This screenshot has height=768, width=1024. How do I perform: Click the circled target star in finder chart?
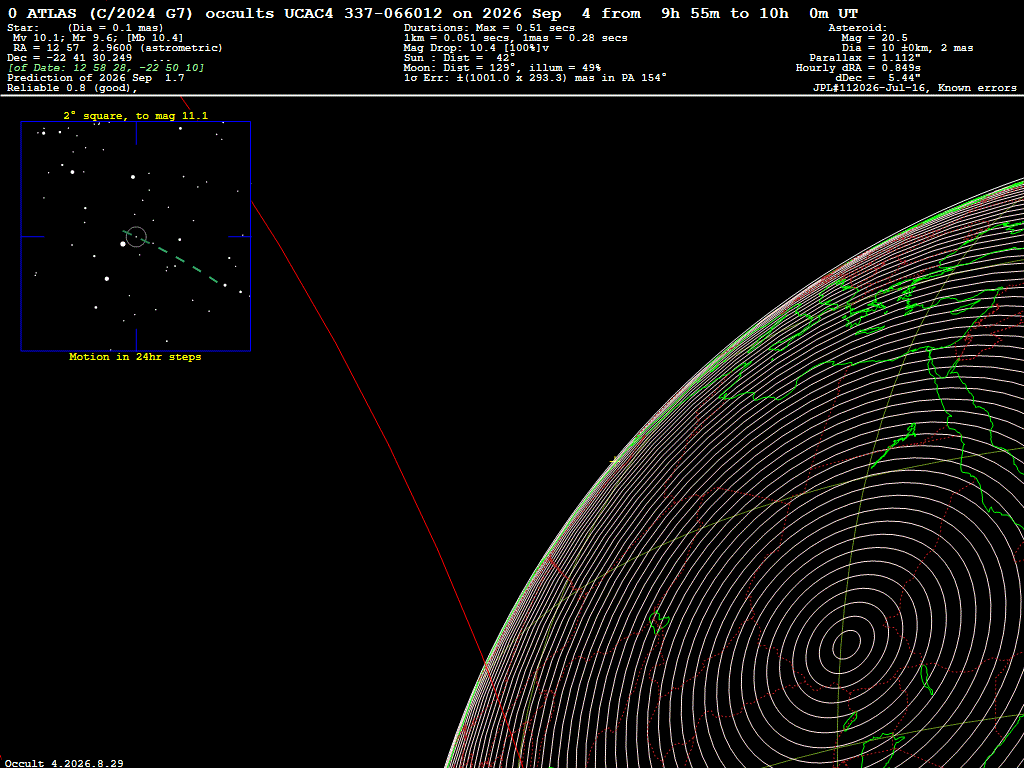[x=136, y=236]
